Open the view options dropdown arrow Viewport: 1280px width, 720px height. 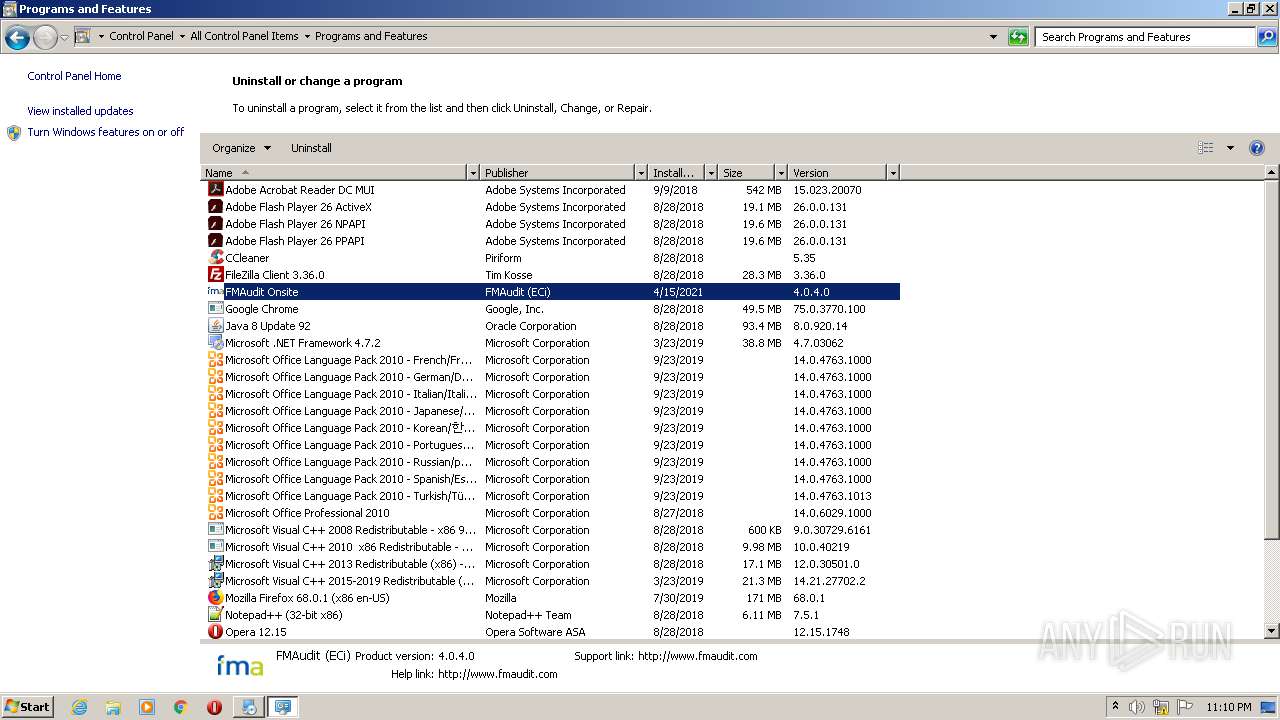click(x=1230, y=148)
